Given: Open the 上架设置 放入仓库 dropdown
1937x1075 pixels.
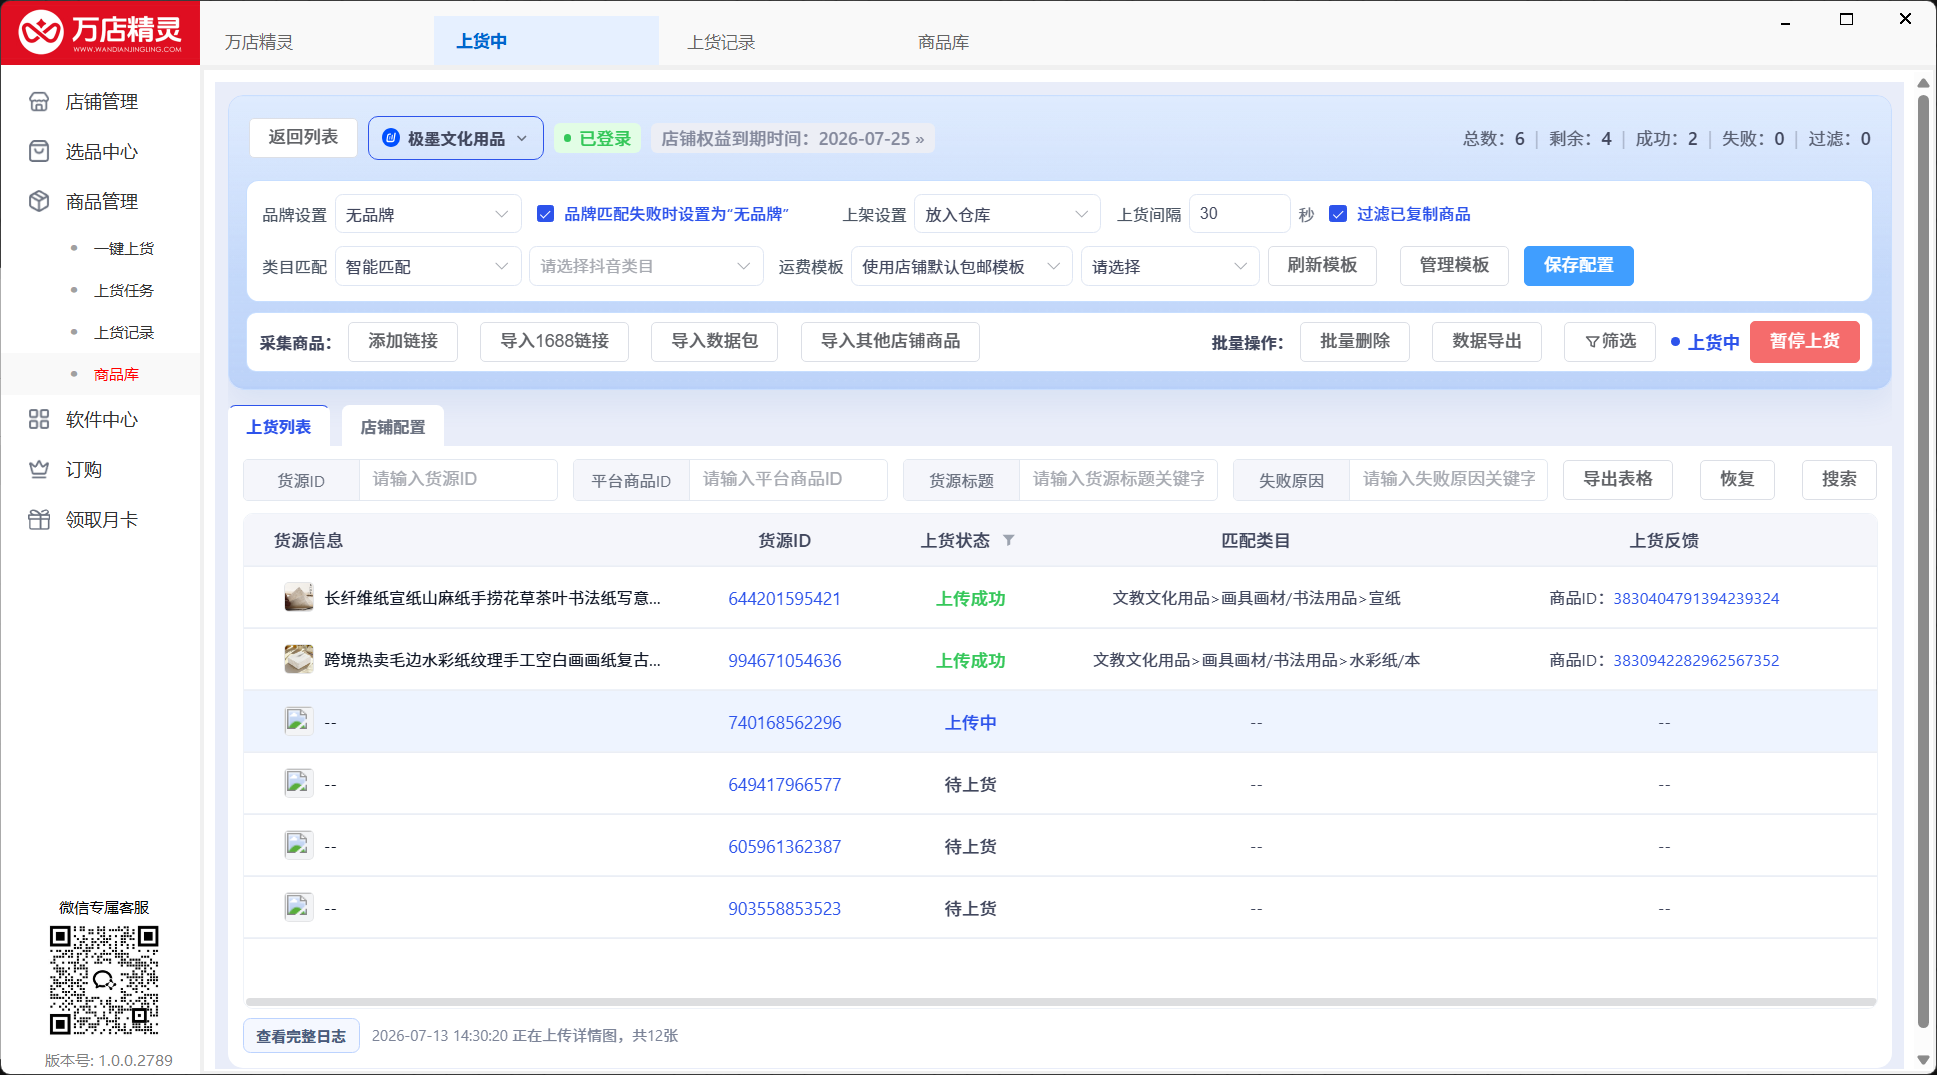Looking at the screenshot, I should click(x=1007, y=214).
